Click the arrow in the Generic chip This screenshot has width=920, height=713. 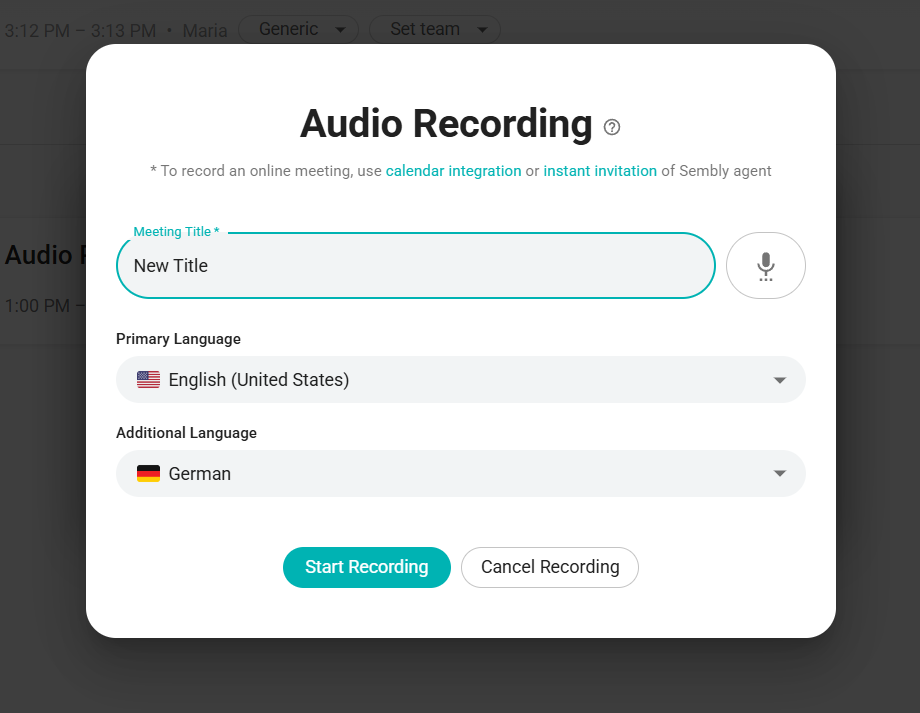tap(340, 30)
